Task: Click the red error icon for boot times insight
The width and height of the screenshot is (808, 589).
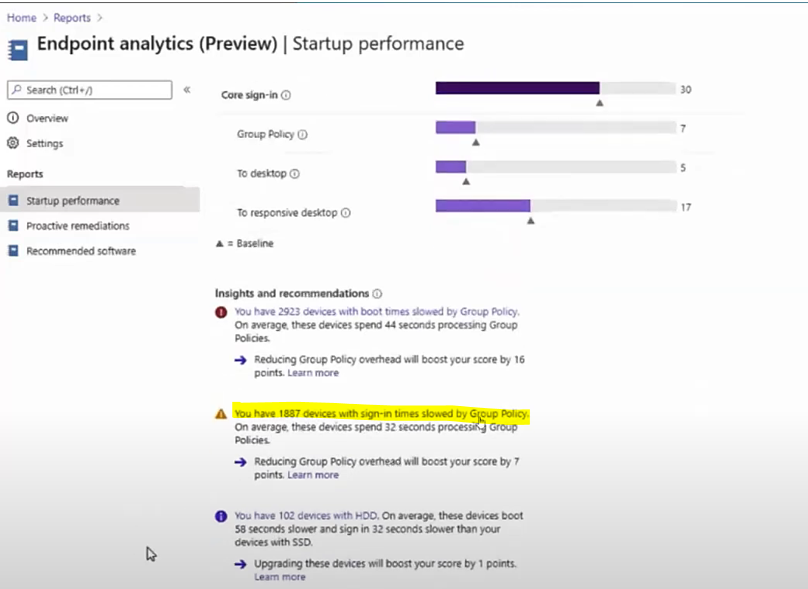Action: (221, 312)
